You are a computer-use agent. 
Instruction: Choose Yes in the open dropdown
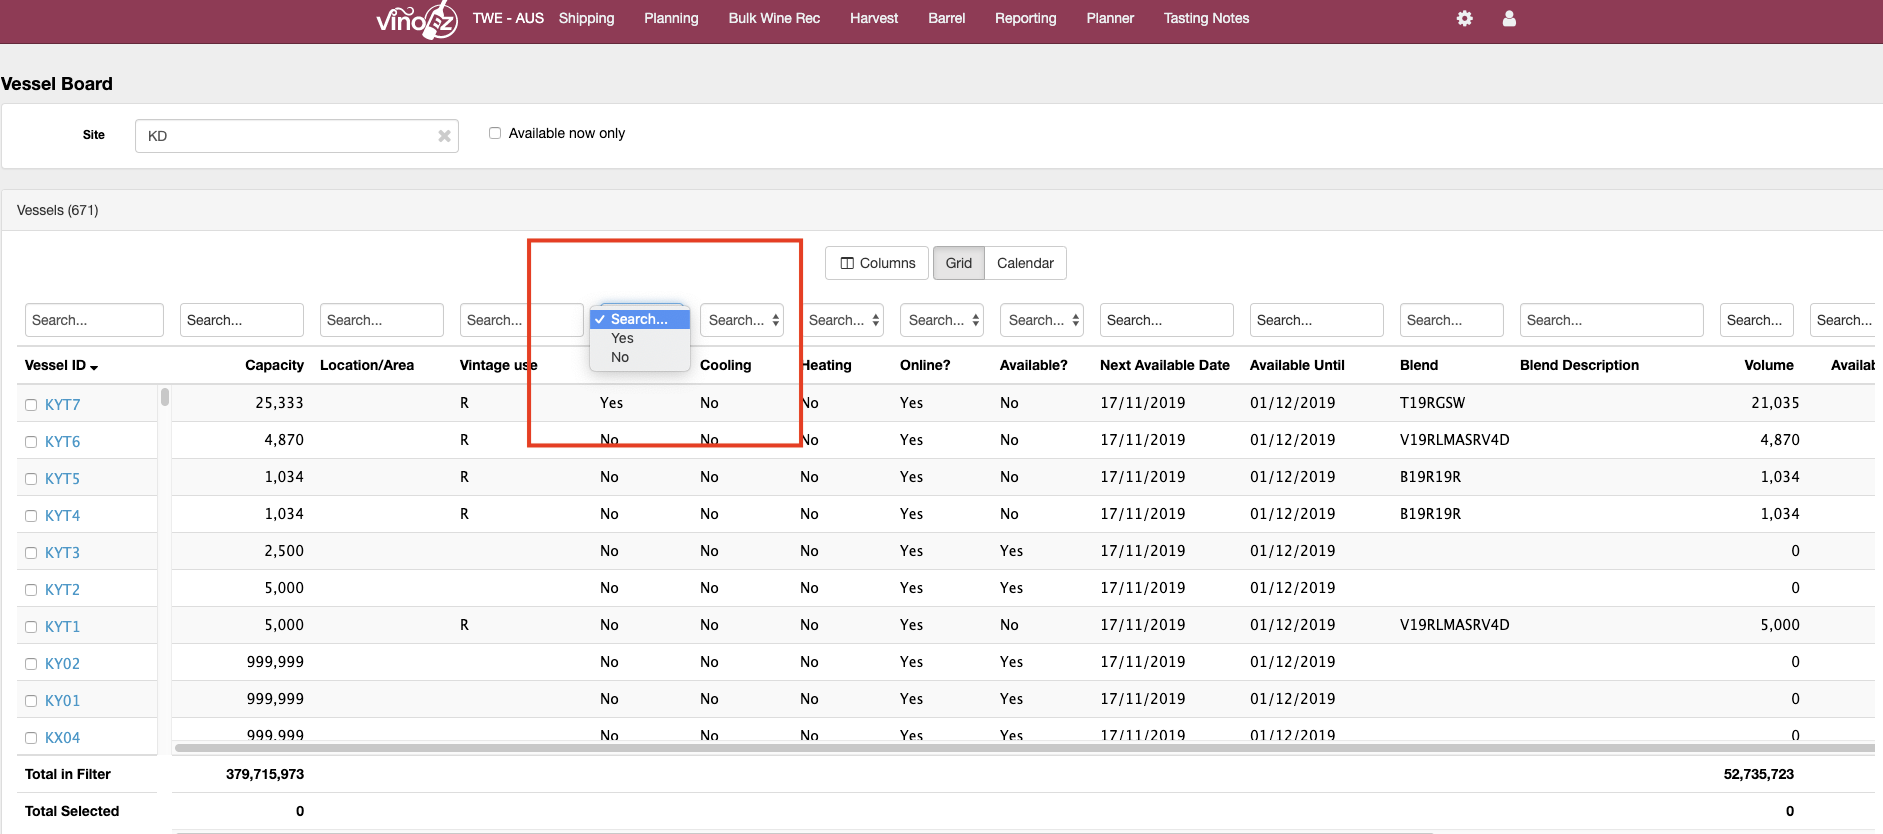(x=622, y=338)
